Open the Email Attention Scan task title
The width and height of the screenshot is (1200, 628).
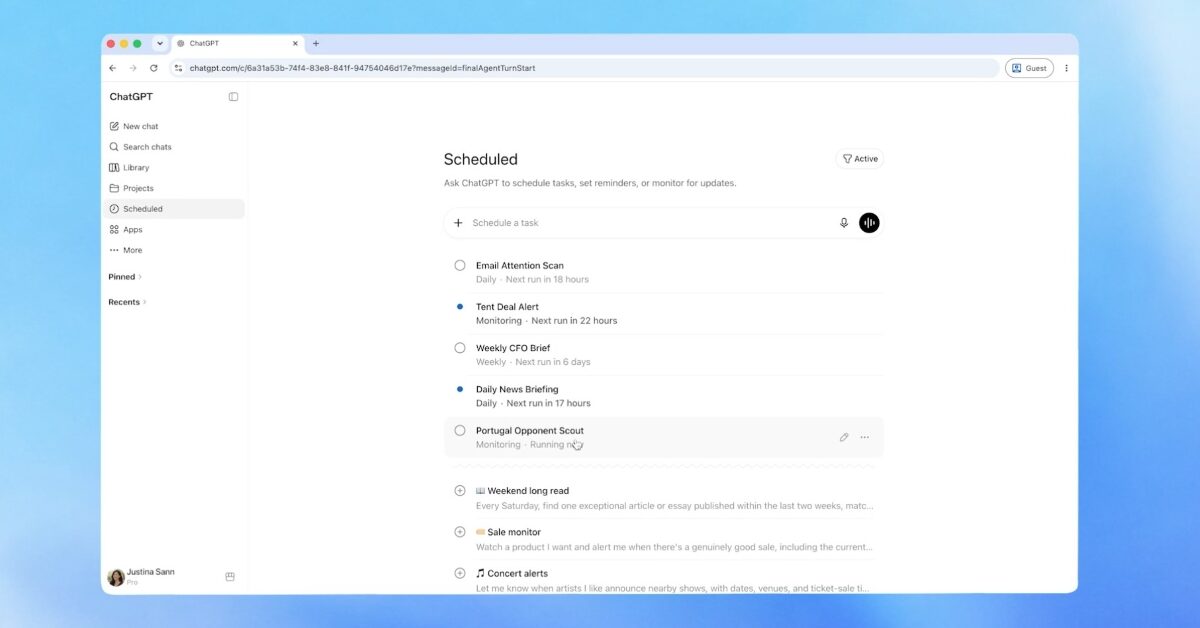(520, 266)
